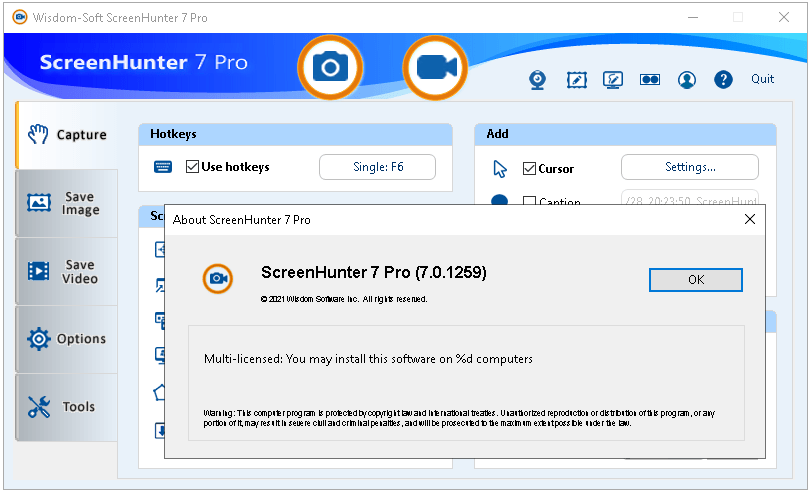Image resolution: width=810 pixels, height=492 pixels.
Task: Click the Multi-licensed installation notice text
Action: click(x=368, y=359)
